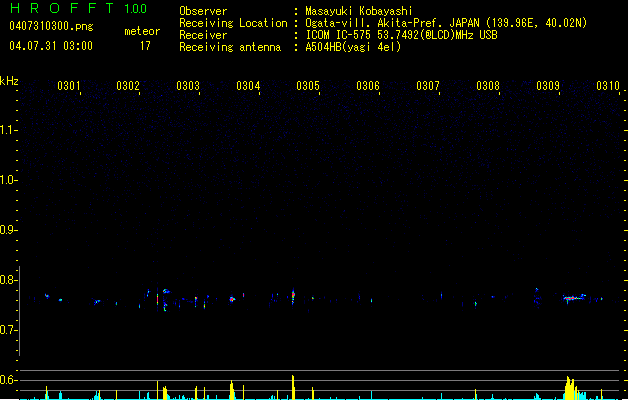The image size is (629, 400).
Task: Click the A504HB(yagi 4el) antenna text
Action: 353,47
